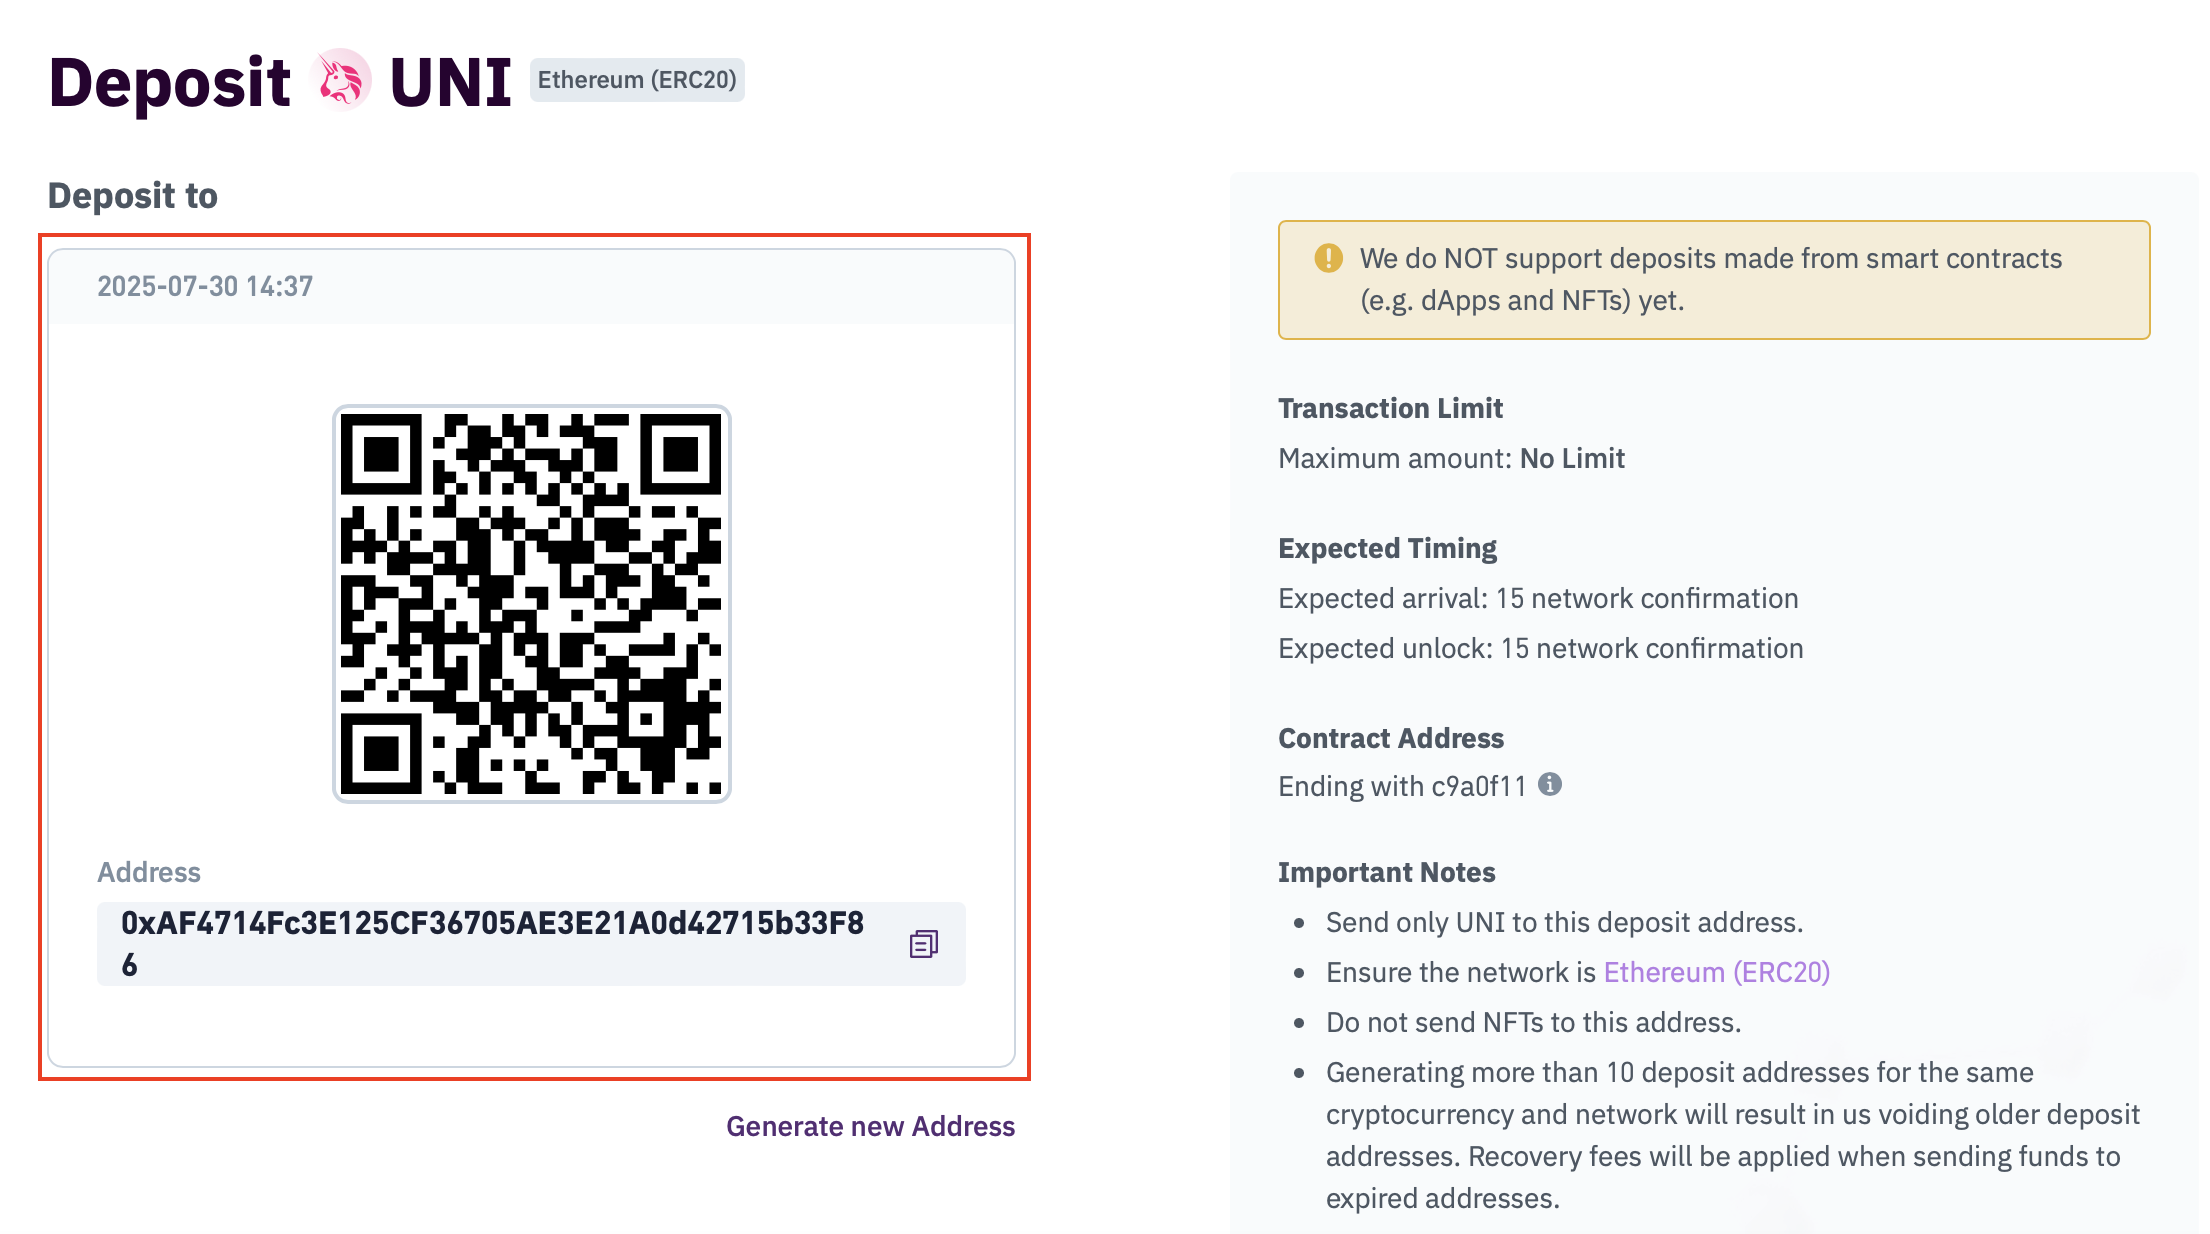Click the 'Deposit to' section label
Screen dimensions: 2210x1234
[133, 195]
